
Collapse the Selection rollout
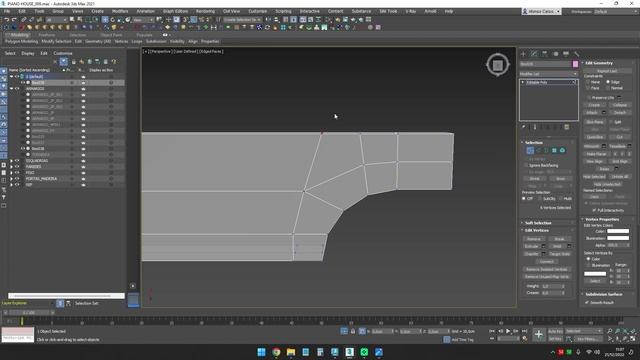coord(533,142)
